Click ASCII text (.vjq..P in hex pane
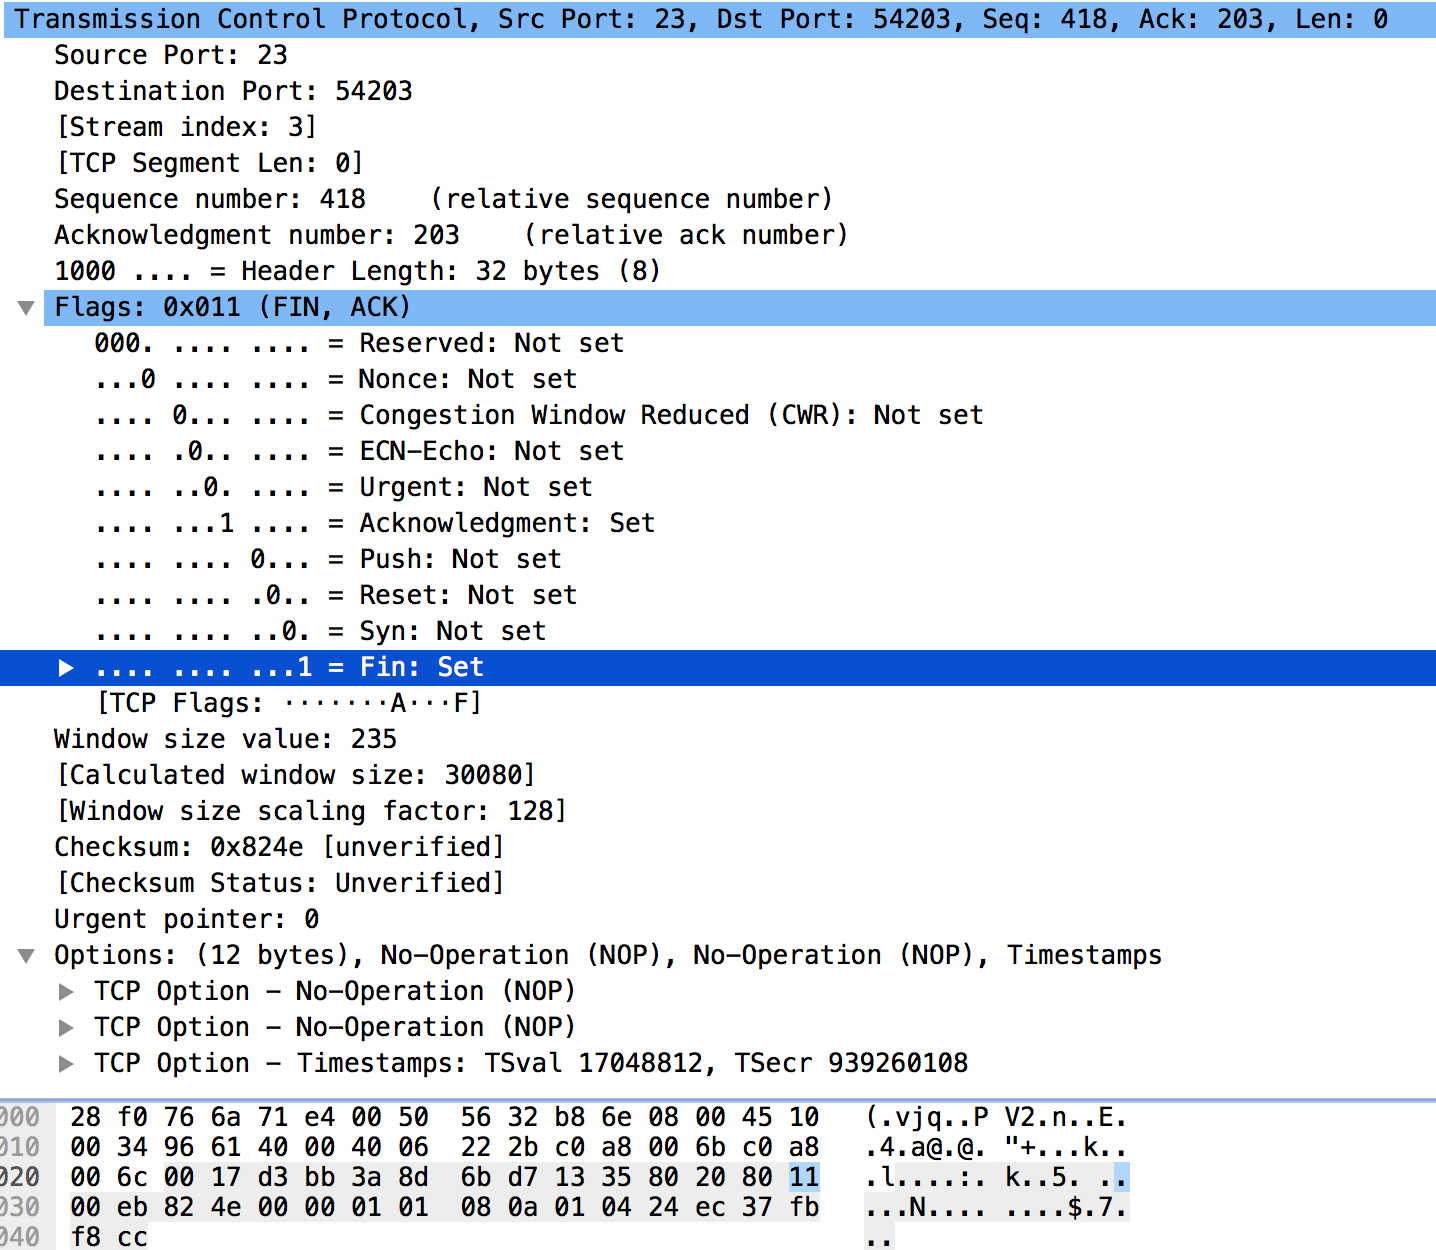This screenshot has width=1436, height=1250. [927, 1117]
